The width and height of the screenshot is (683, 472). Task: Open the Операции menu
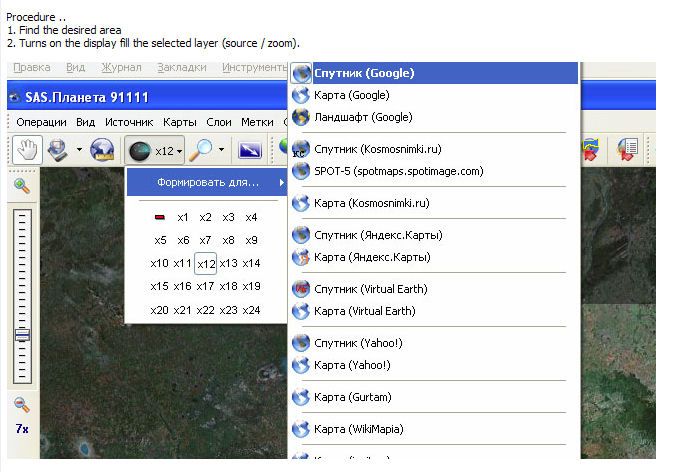41,122
